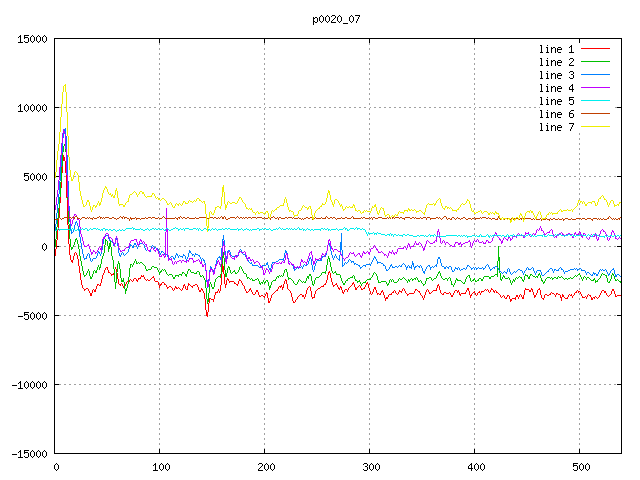This screenshot has width=640, height=480.
Task: Select the "line 2" legend label
Action: [x=557, y=62]
